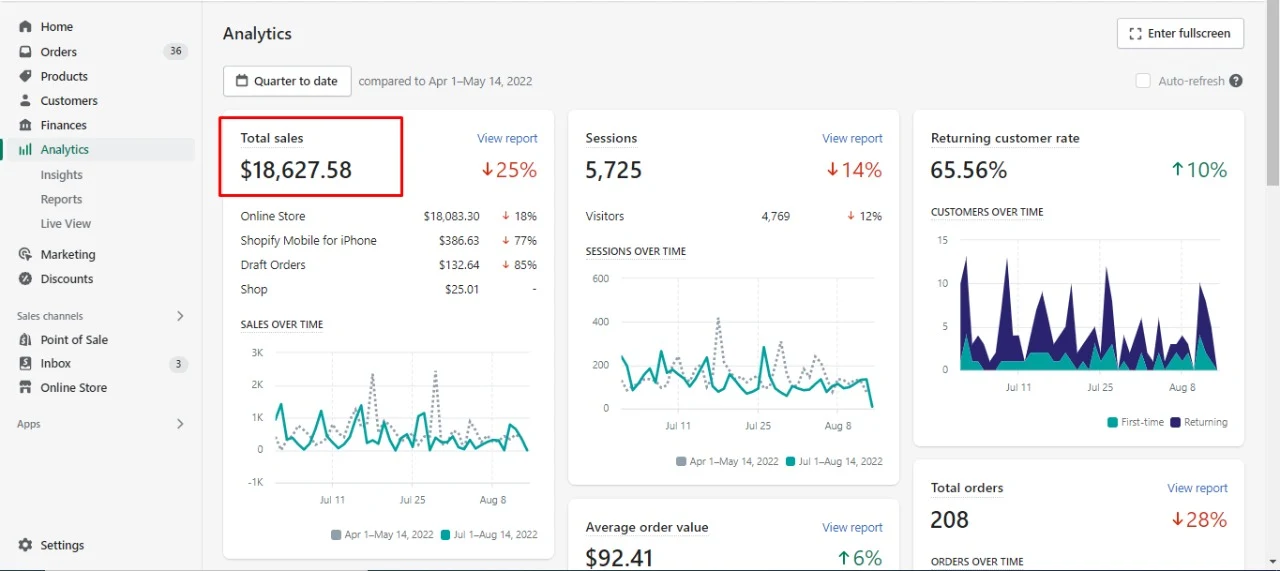Go to Orders in sidebar
1280x571 pixels.
[59, 51]
